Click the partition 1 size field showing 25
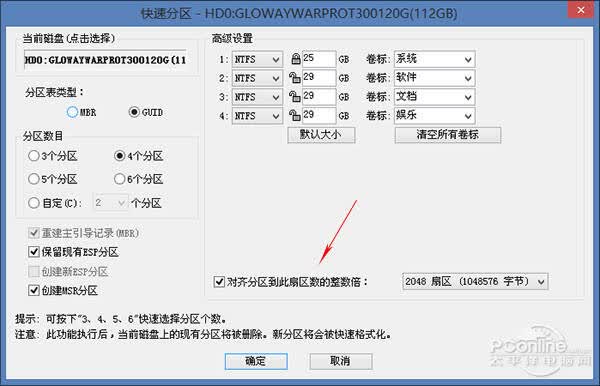The image size is (600, 386). [x=319, y=59]
